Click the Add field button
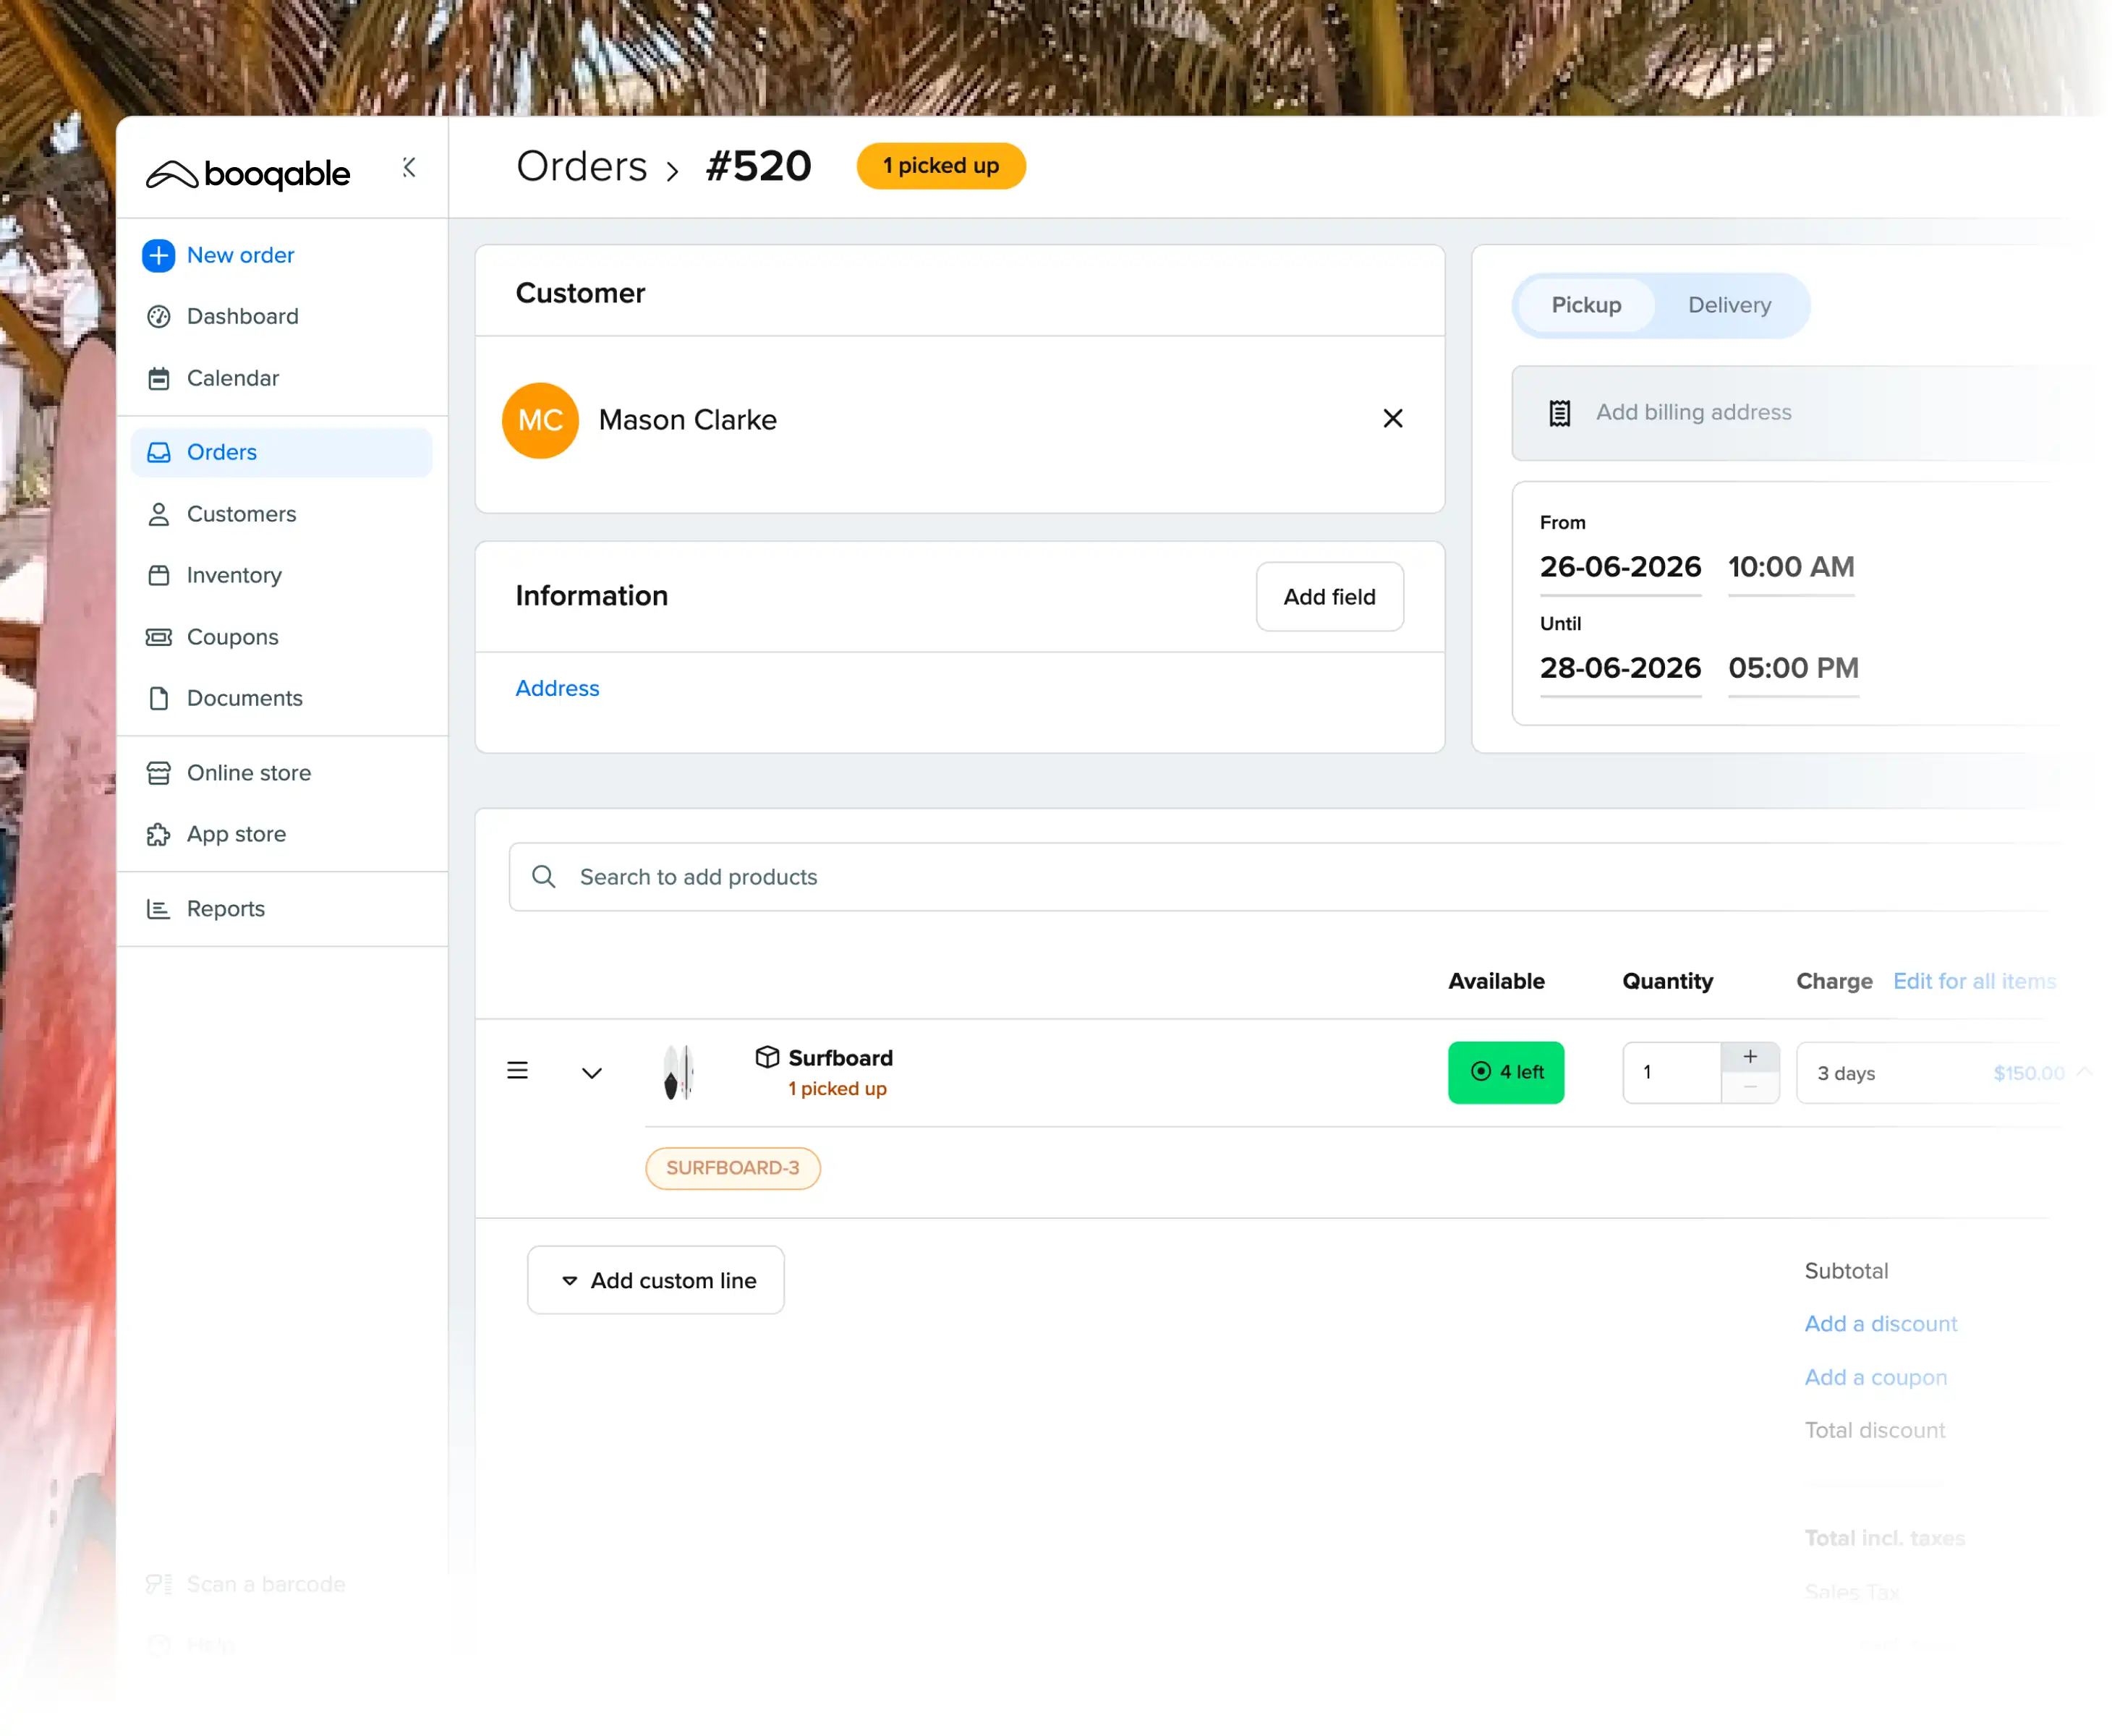 pyautogui.click(x=1329, y=597)
